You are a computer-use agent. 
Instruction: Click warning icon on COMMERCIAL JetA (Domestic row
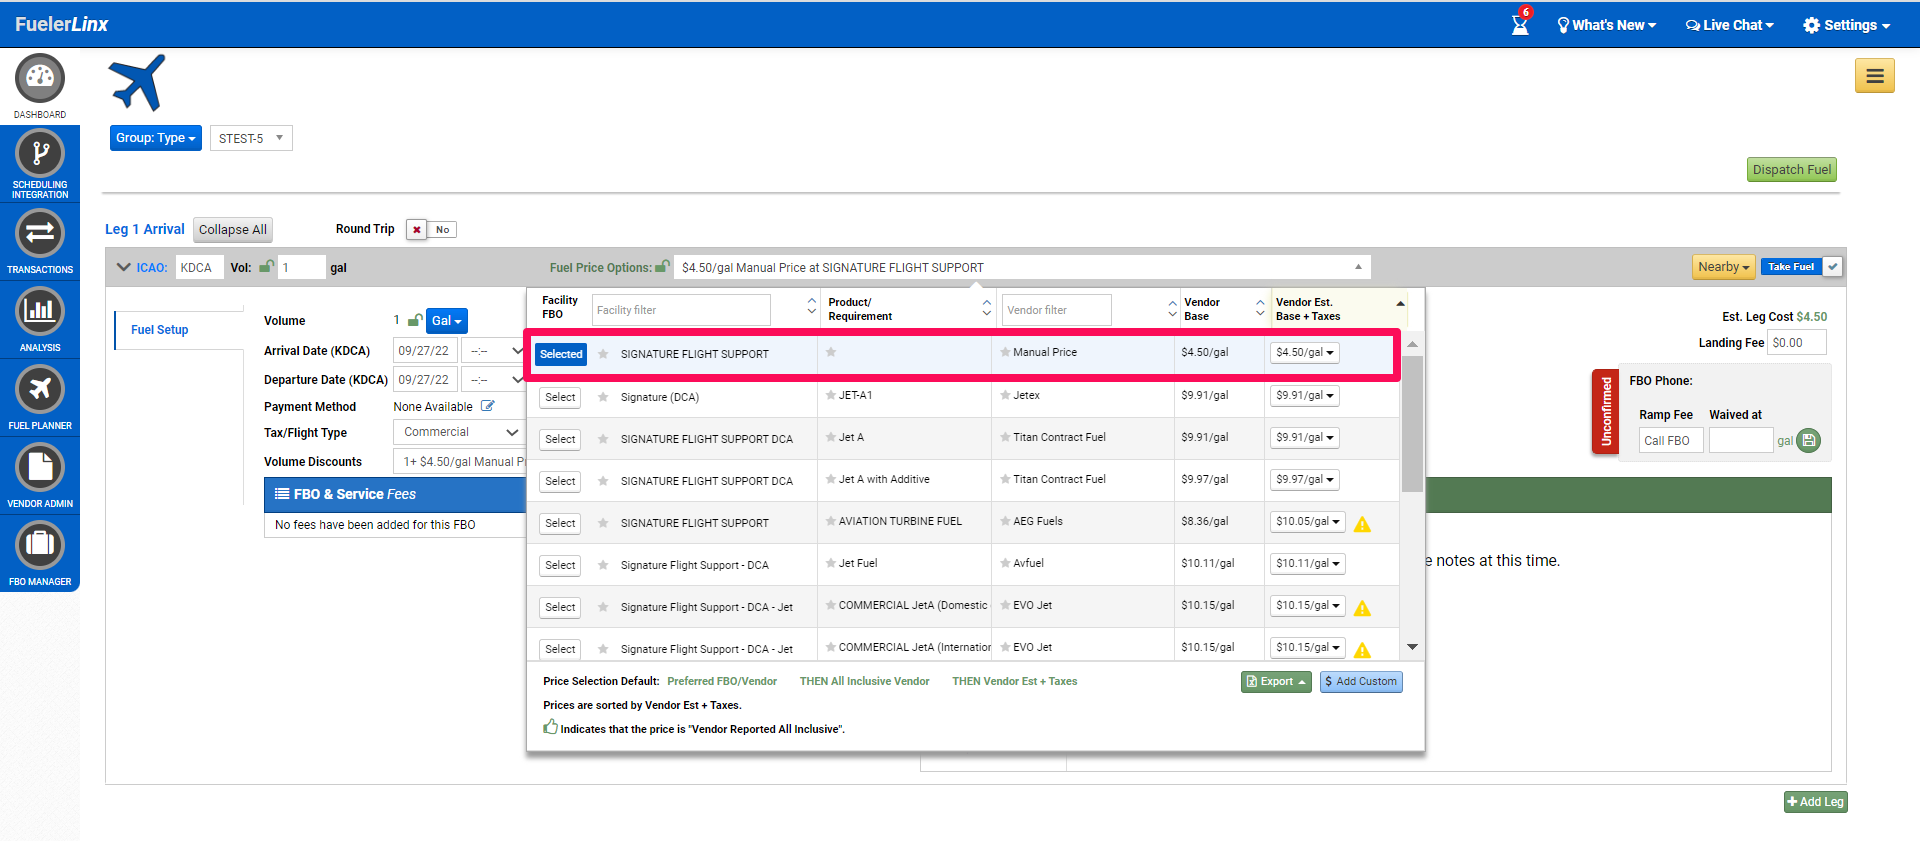pyautogui.click(x=1362, y=607)
